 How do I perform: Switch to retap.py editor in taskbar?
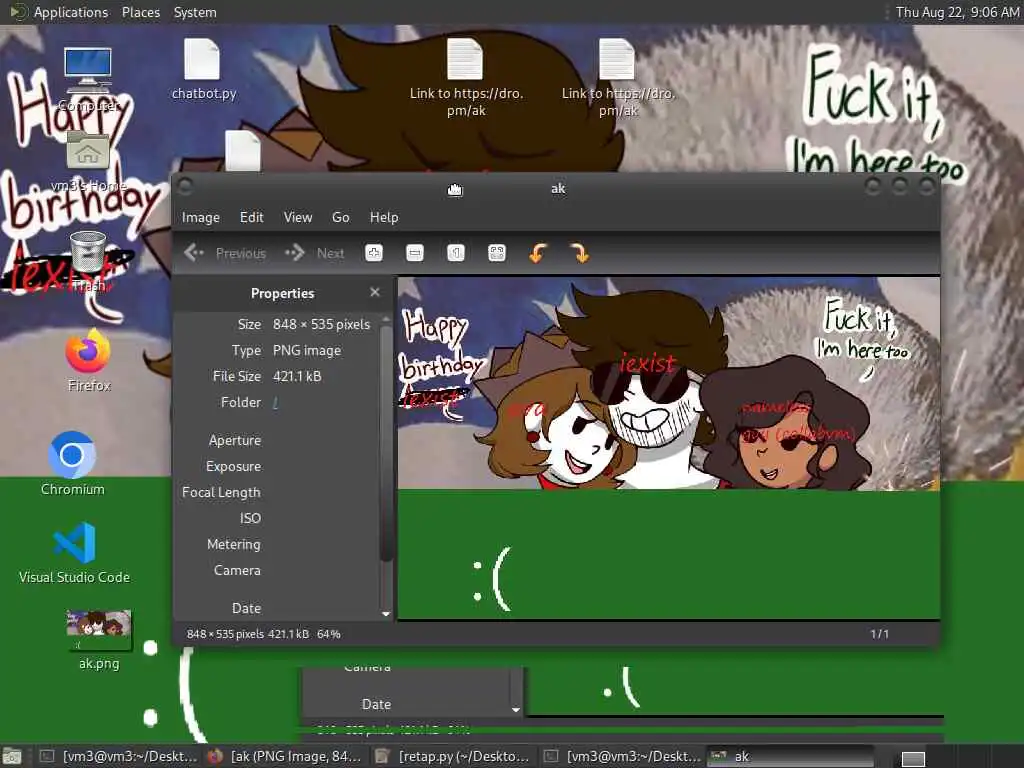coord(453,756)
